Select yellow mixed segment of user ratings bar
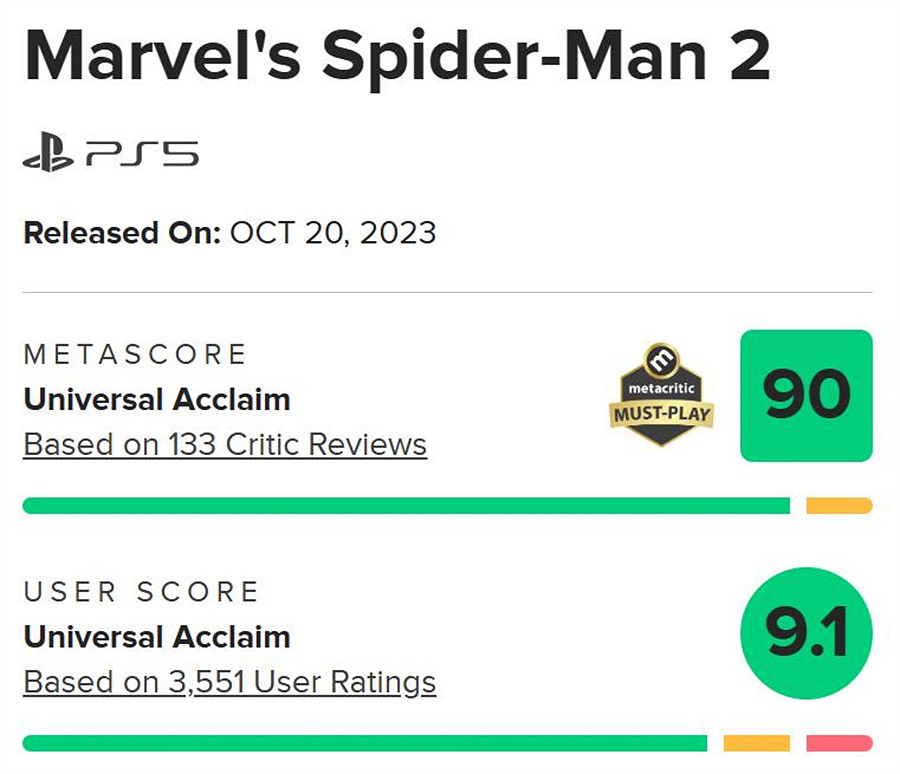900x774 pixels. (x=756, y=743)
